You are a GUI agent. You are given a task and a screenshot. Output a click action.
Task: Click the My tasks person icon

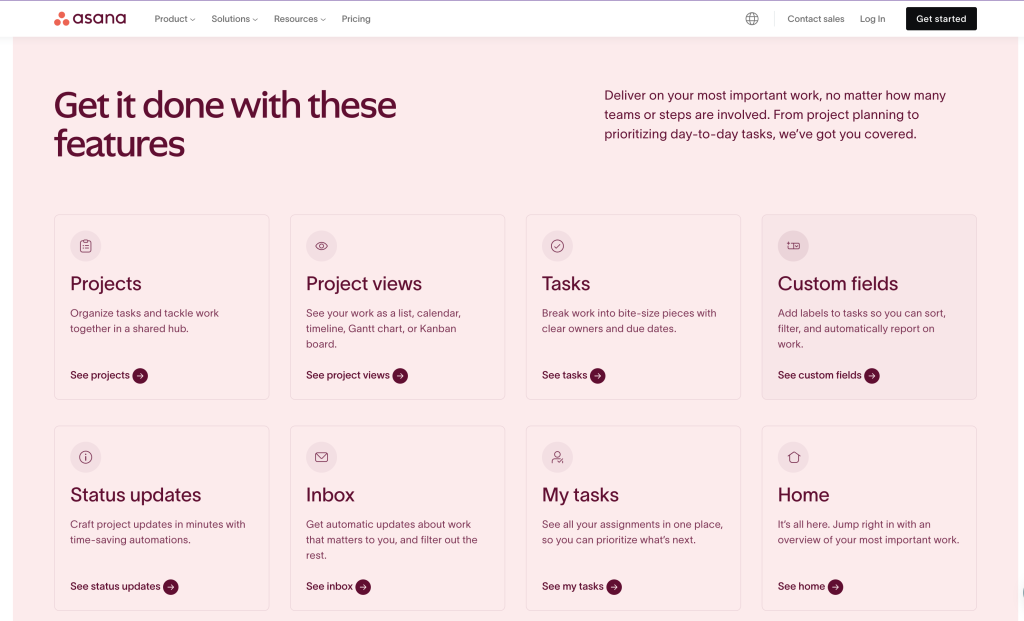click(558, 457)
